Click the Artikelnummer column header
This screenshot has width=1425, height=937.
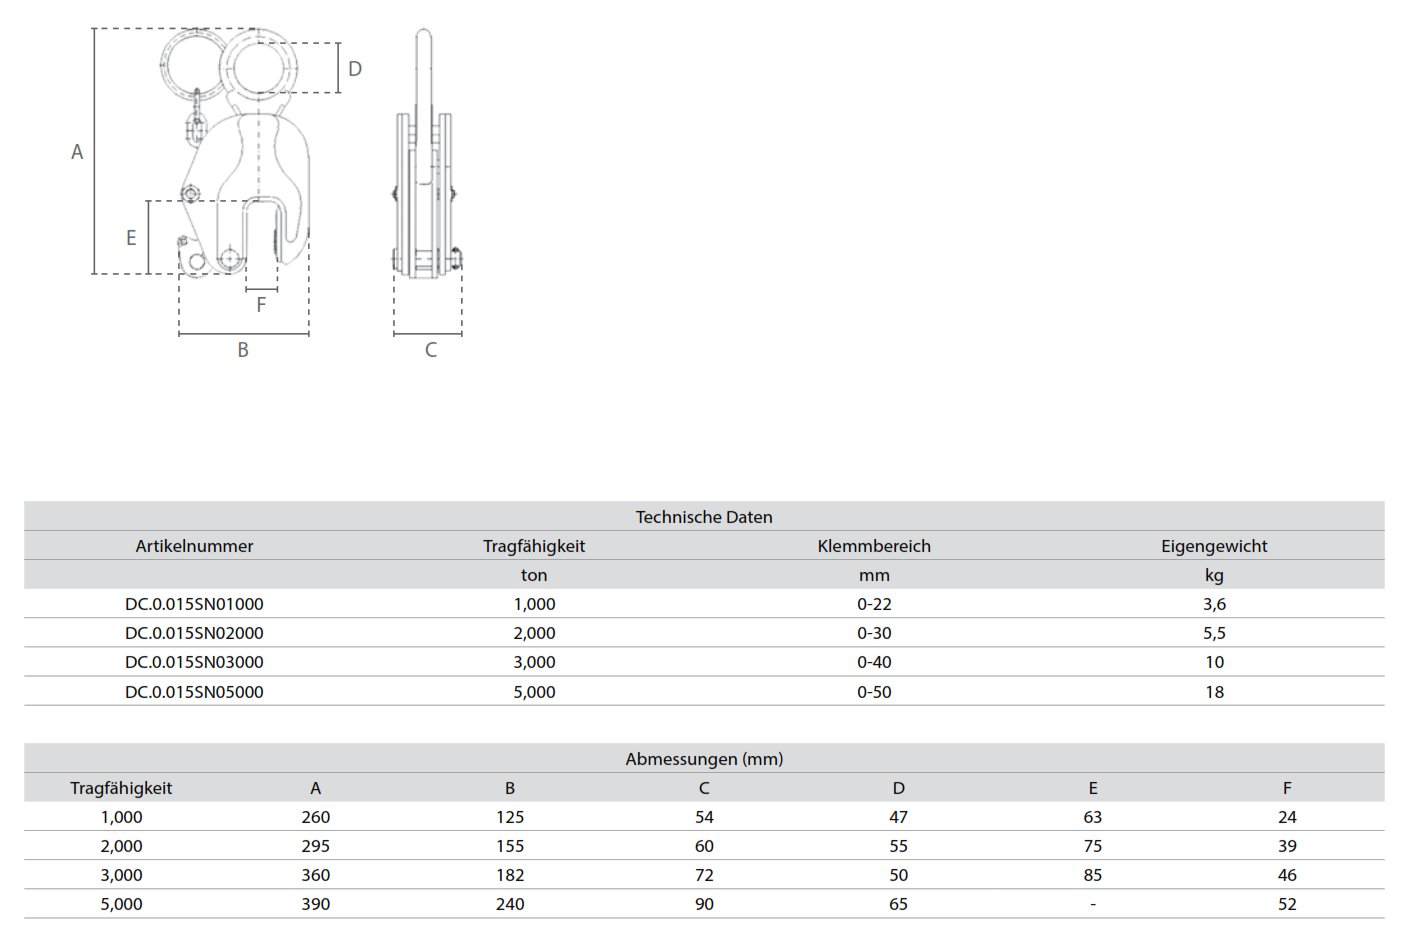click(194, 546)
